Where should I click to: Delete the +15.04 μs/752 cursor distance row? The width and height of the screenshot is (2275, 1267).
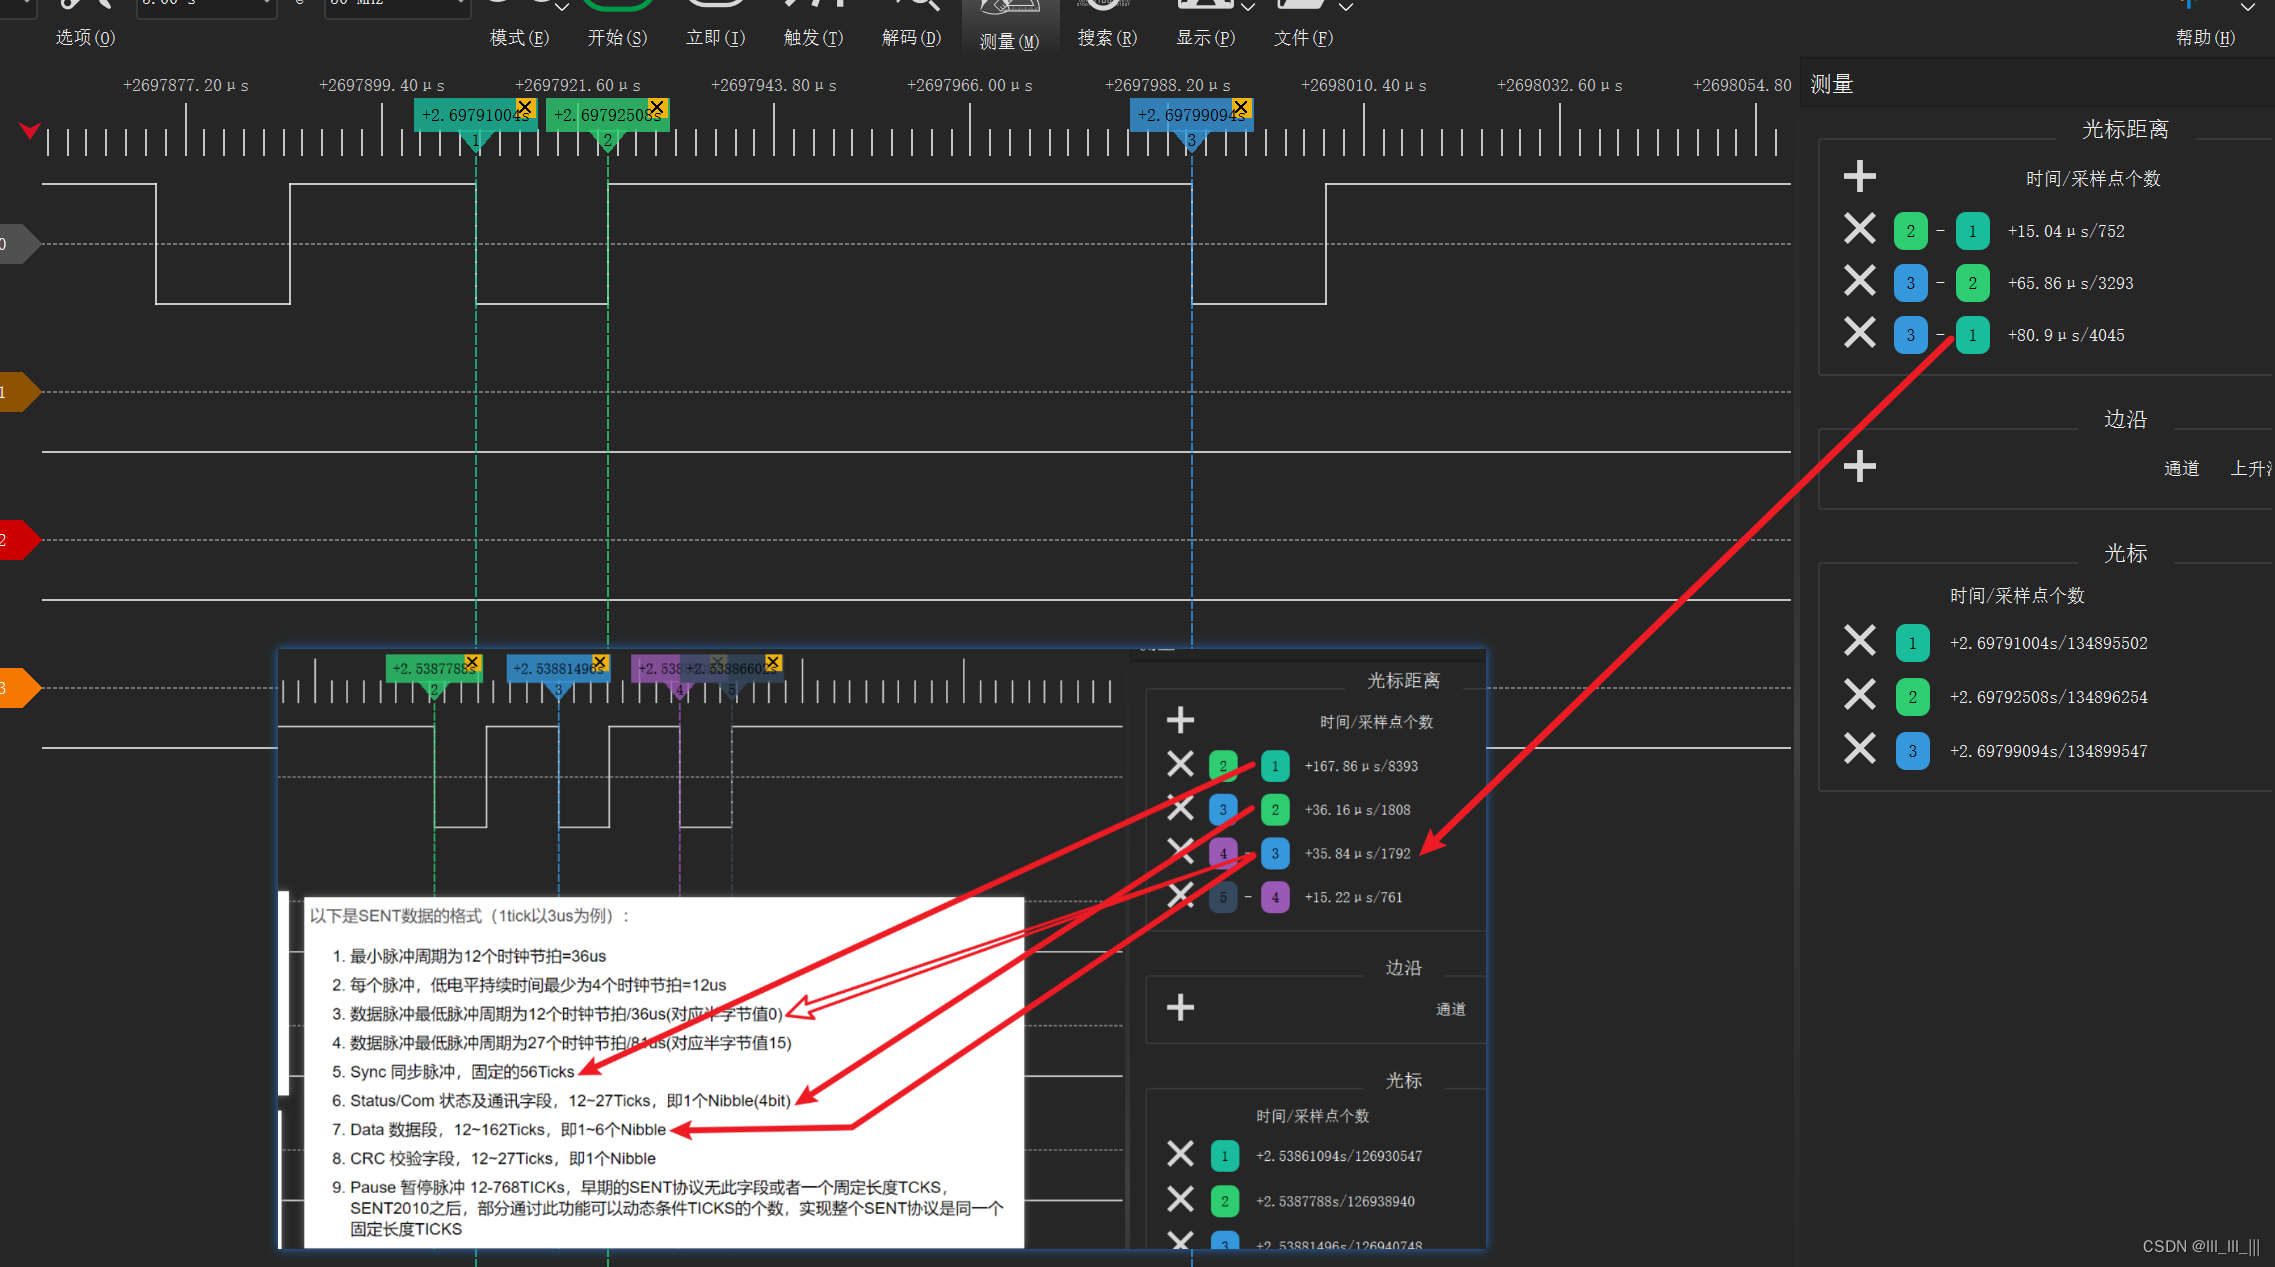[1859, 230]
